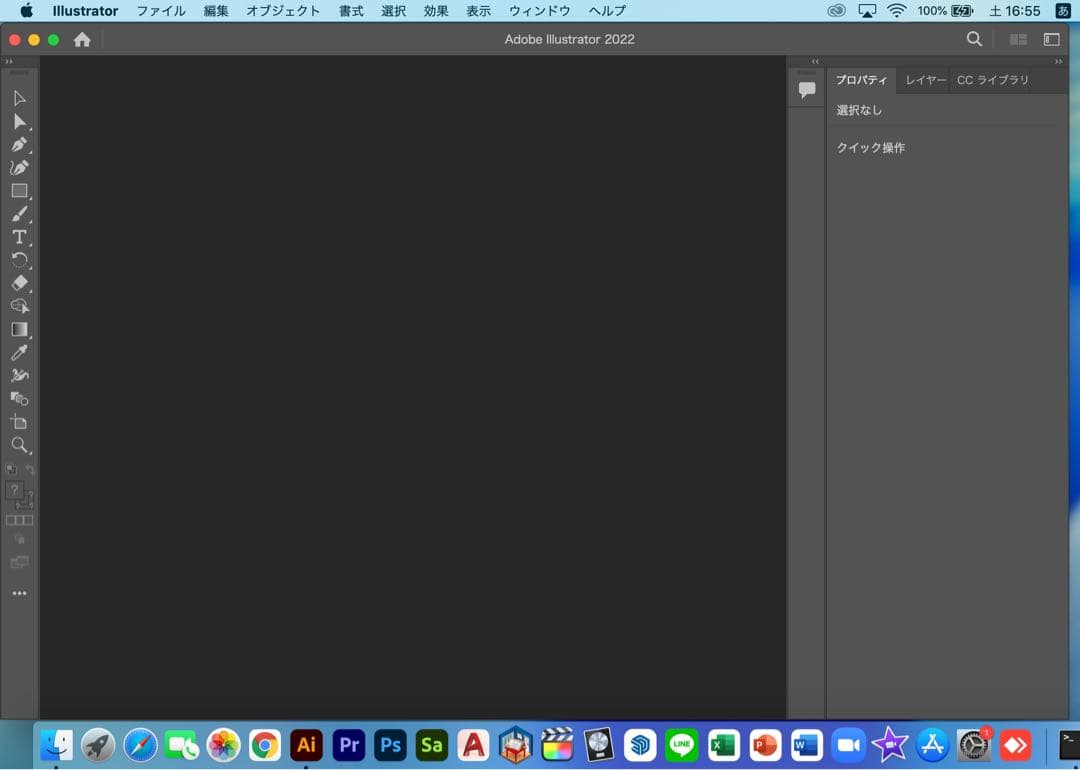This screenshot has width=1080, height=770.
Task: Choose the Eyedropper tool
Action: tap(19, 352)
